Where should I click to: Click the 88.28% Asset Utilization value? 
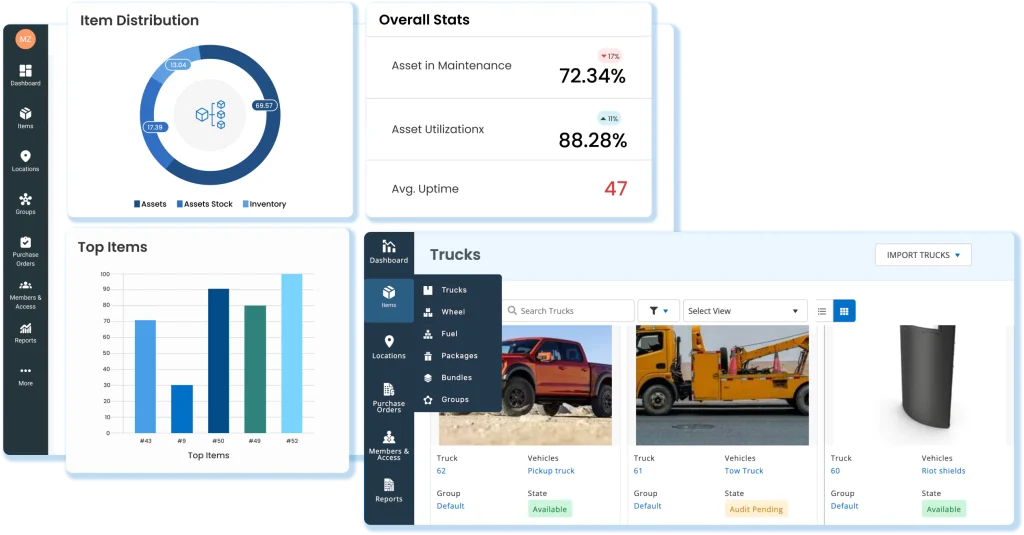593,140
